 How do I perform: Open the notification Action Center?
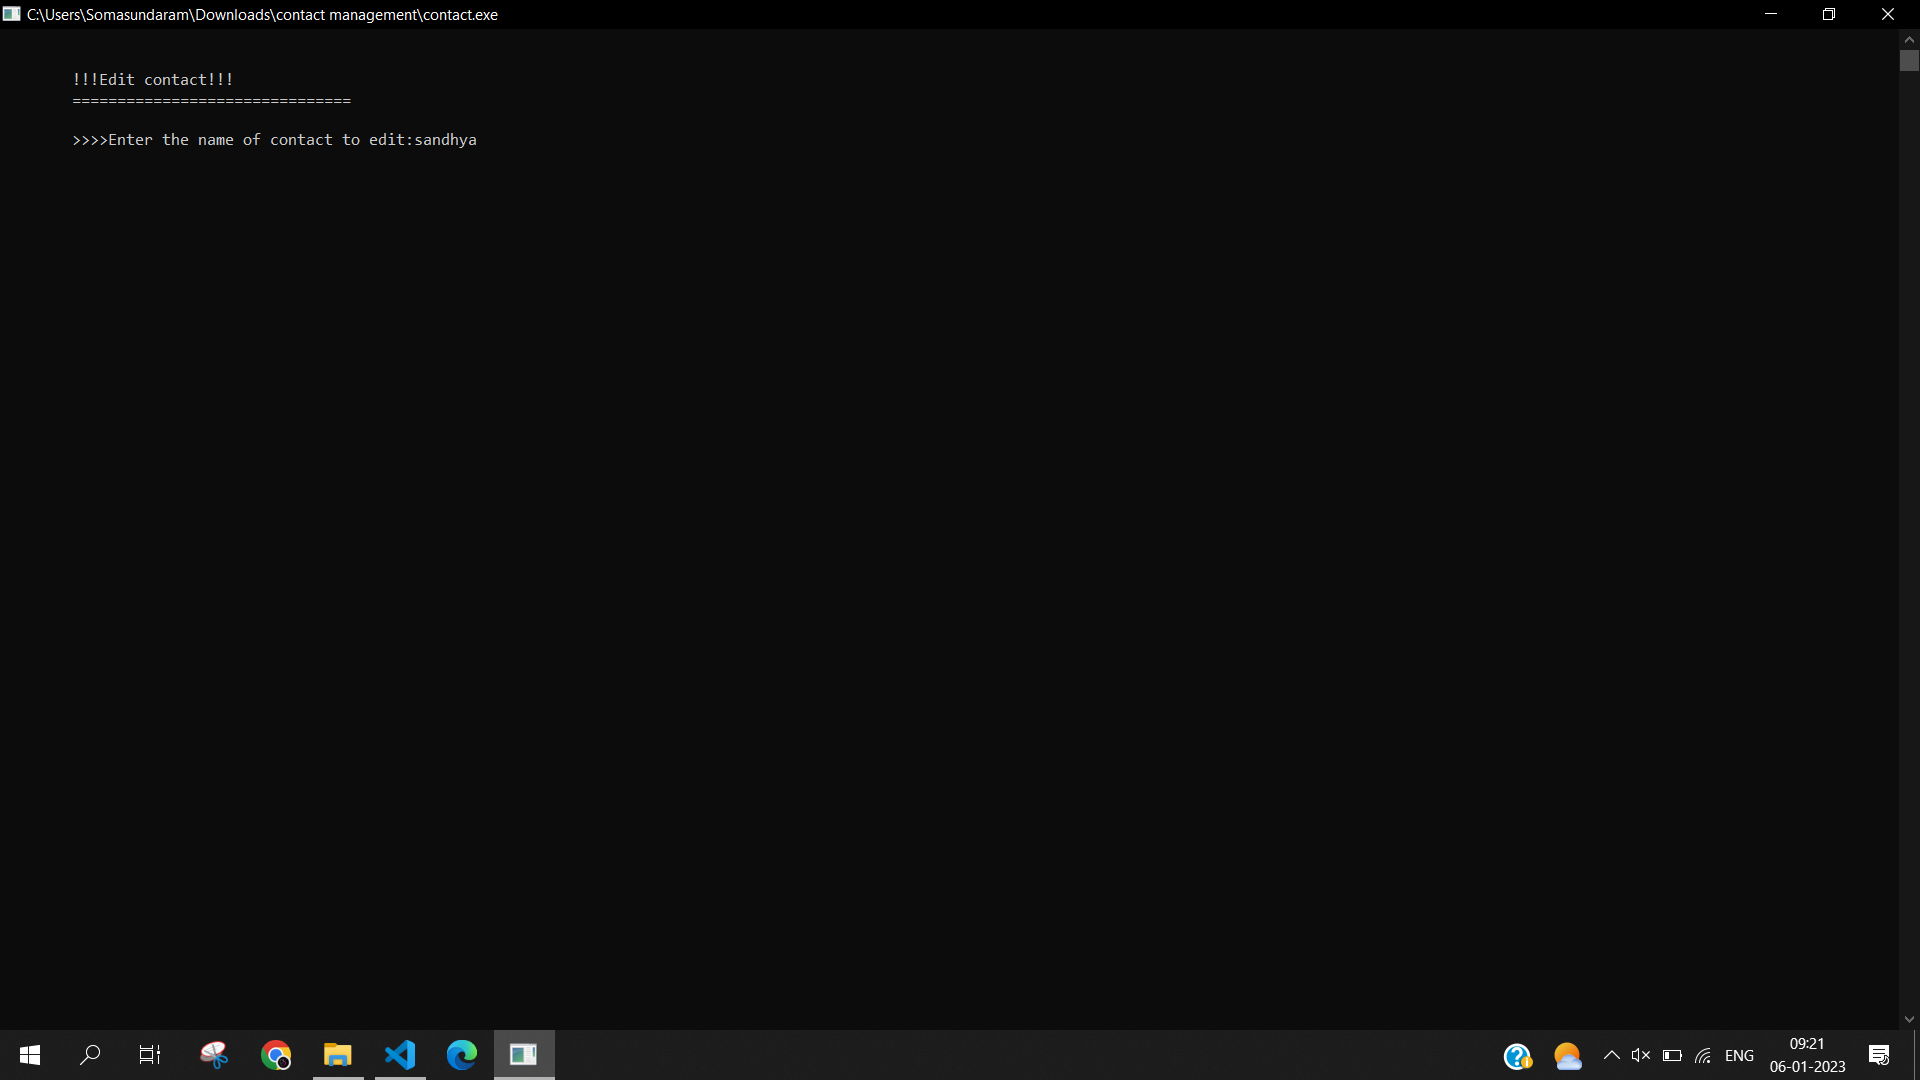click(x=1878, y=1055)
